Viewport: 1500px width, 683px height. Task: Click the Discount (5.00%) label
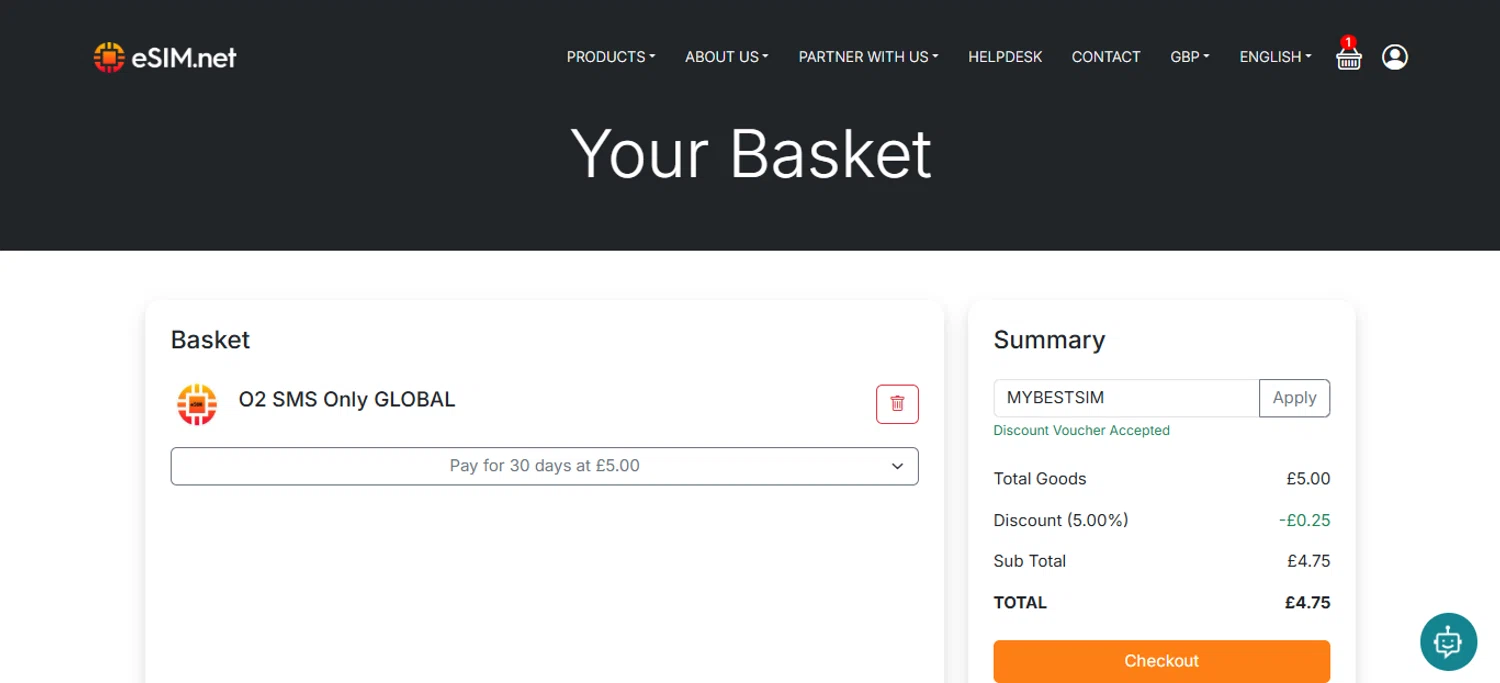pyautogui.click(x=1060, y=520)
